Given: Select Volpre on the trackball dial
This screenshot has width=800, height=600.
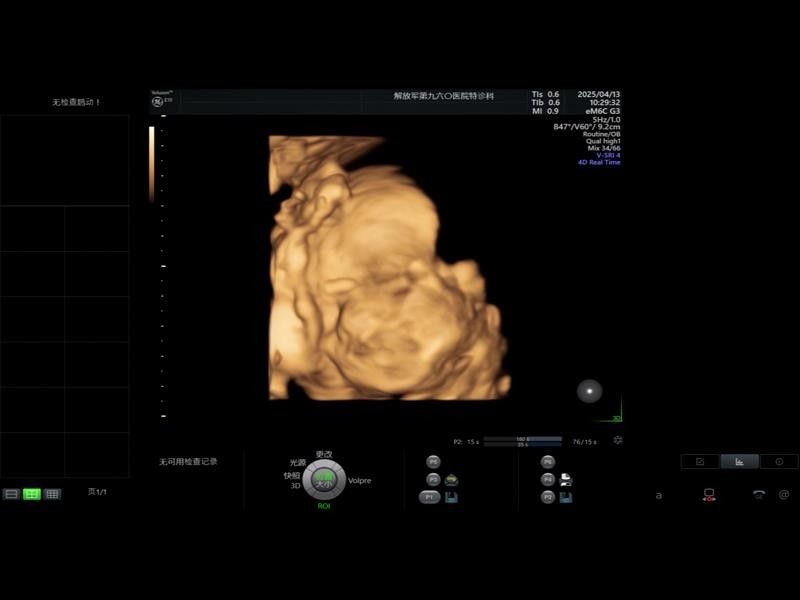Looking at the screenshot, I should tap(360, 481).
